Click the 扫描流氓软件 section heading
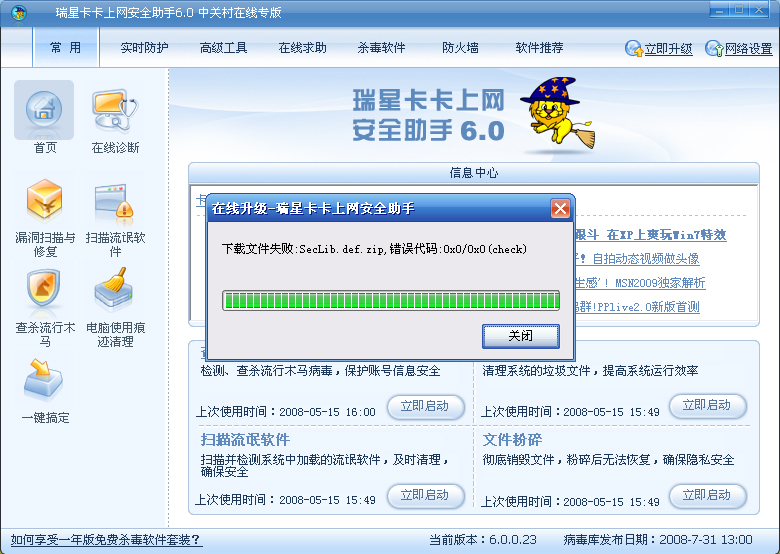Image resolution: width=780 pixels, height=554 pixels. point(245,440)
